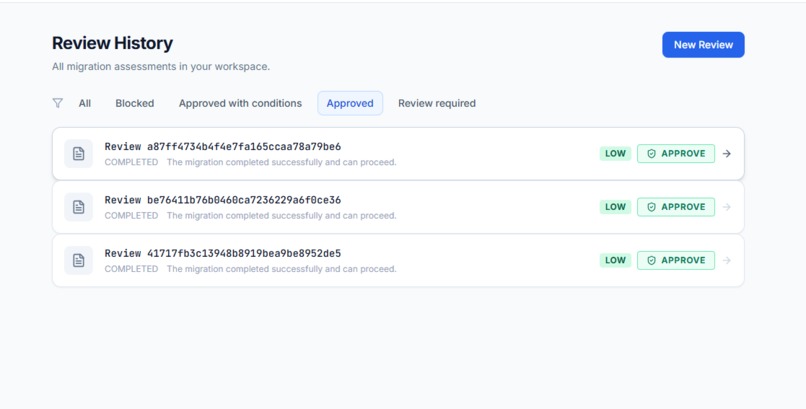Open Review be76411b76b0460ca7236229a6f0ce36 title
This screenshot has width=806, height=409.
pos(223,200)
